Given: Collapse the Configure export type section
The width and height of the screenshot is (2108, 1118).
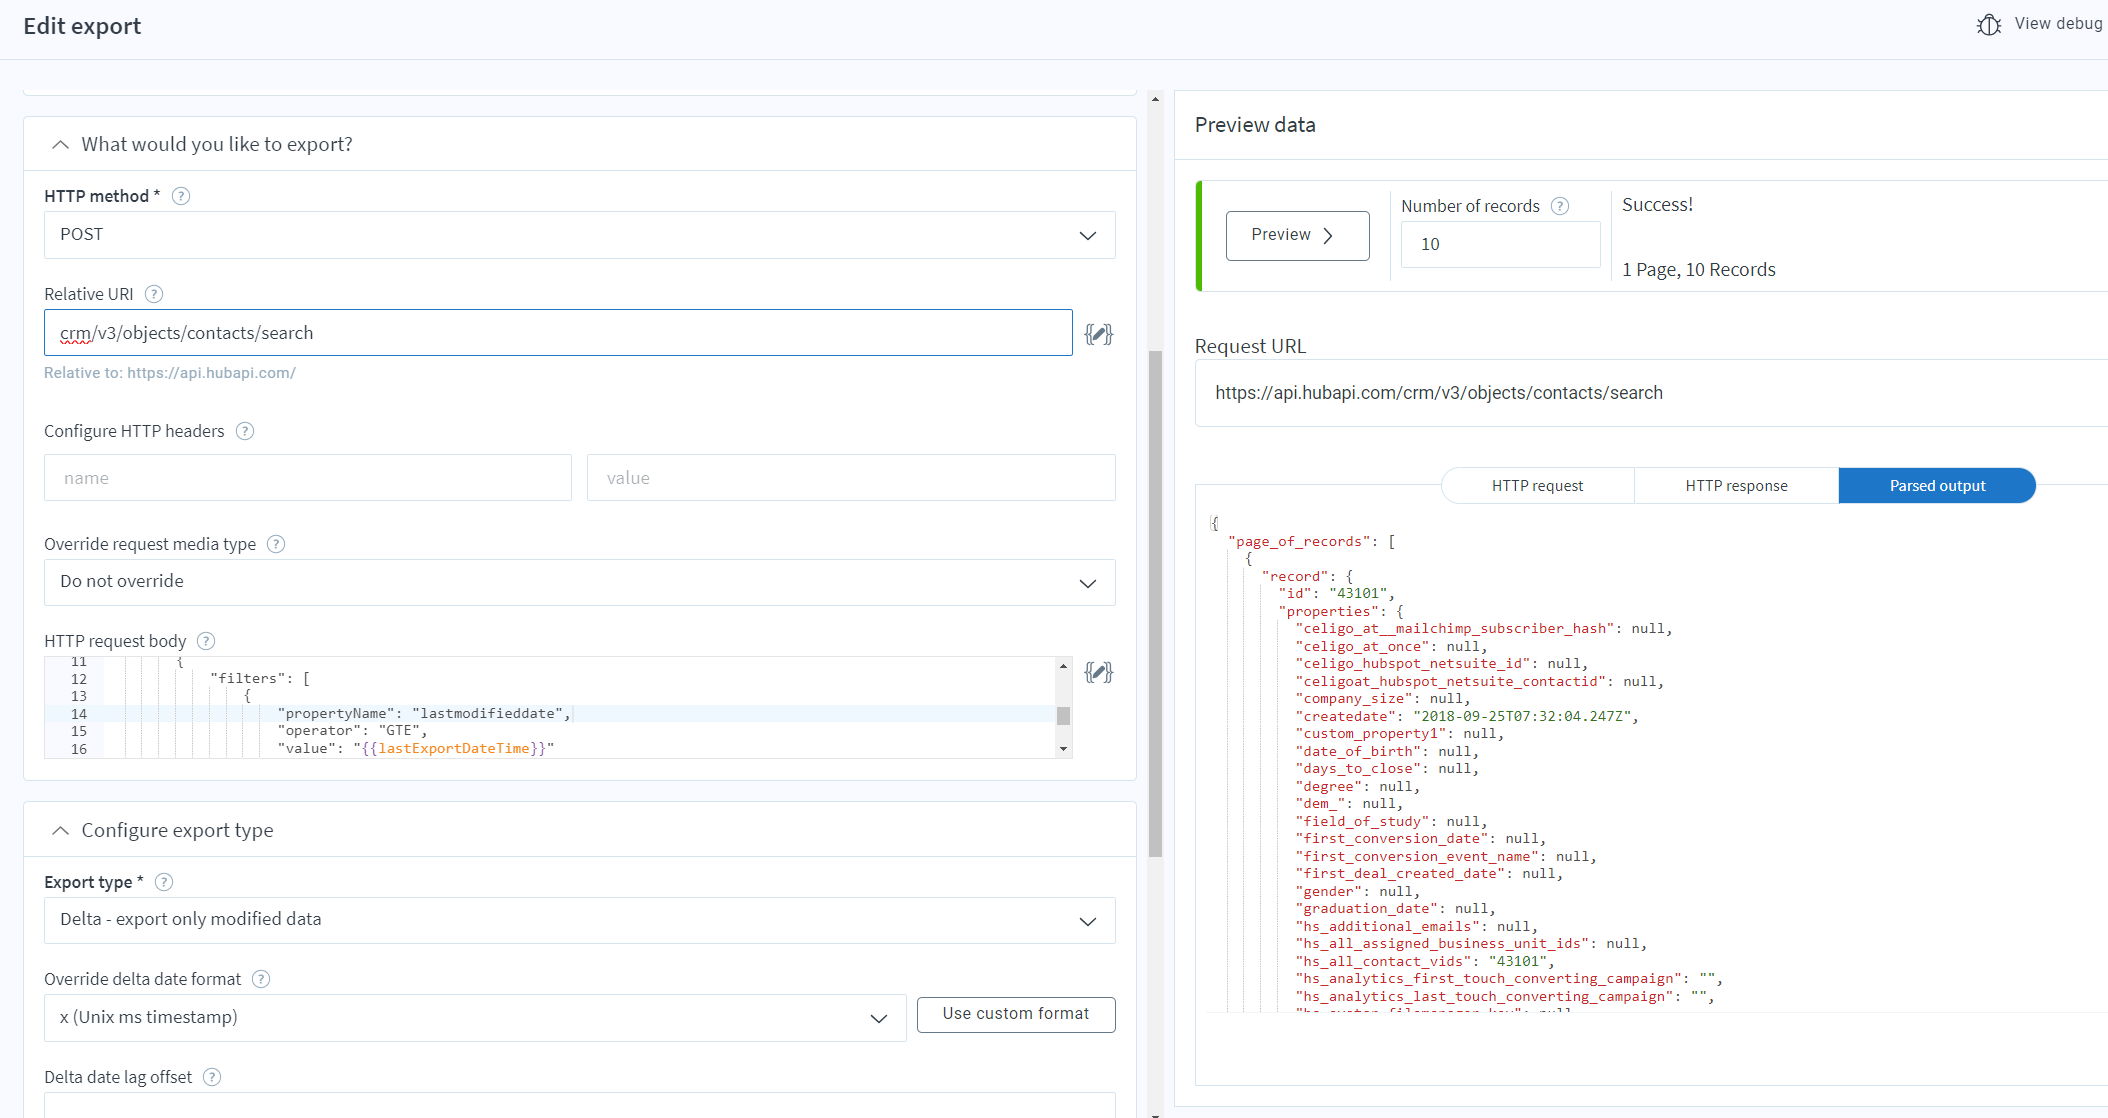Looking at the screenshot, I should point(61,831).
